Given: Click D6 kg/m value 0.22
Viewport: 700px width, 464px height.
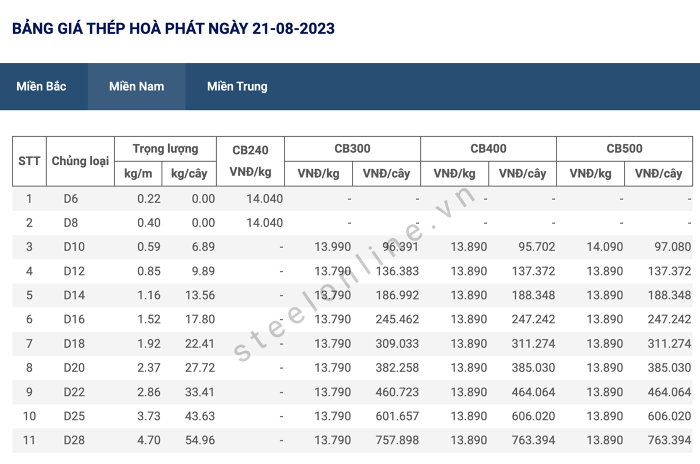Looking at the screenshot, I should 149,199.
